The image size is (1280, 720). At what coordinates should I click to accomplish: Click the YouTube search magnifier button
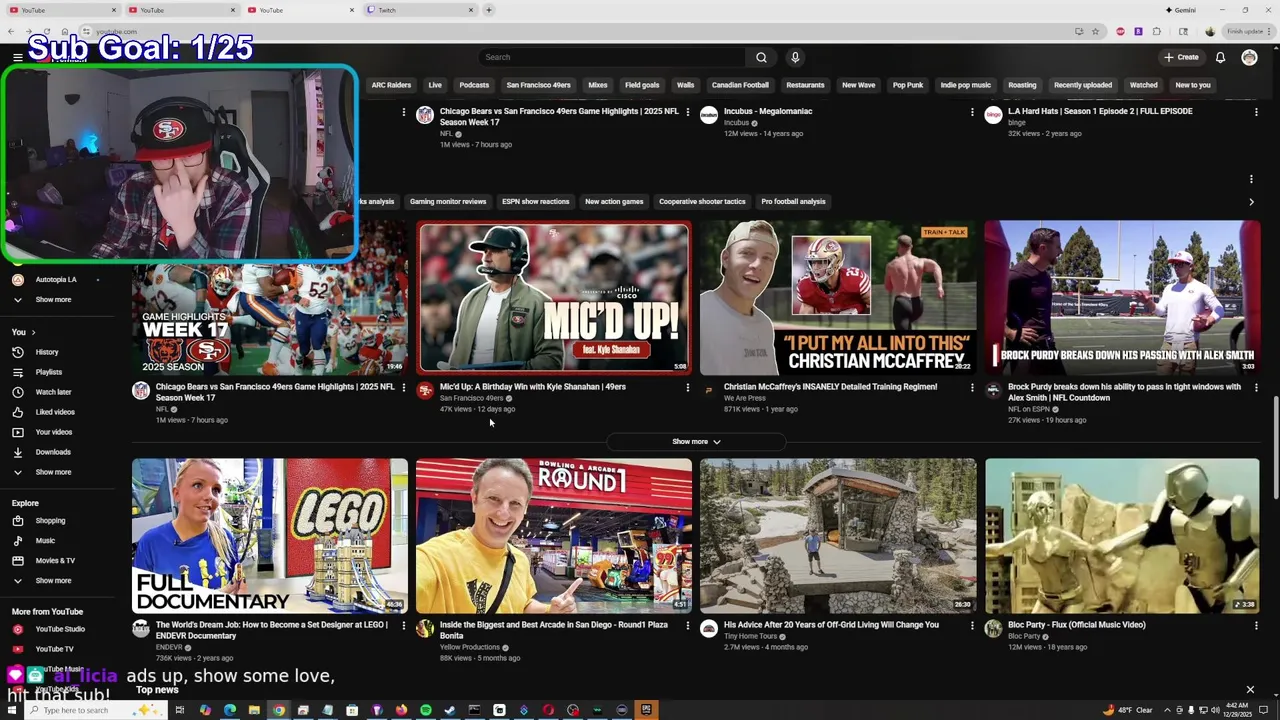point(761,57)
